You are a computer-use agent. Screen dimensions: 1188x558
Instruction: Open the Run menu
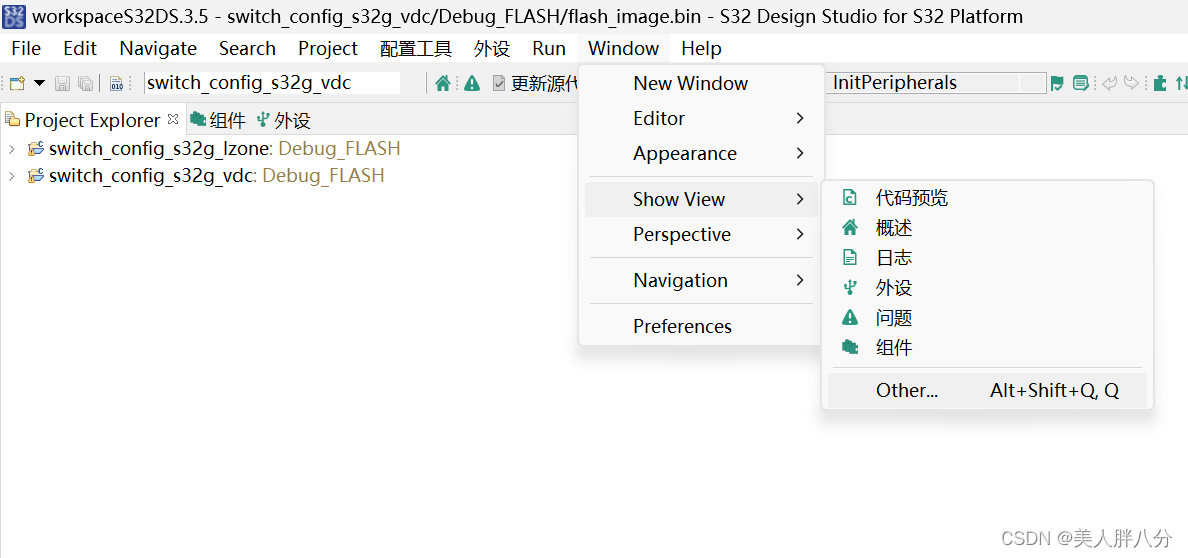(x=549, y=49)
